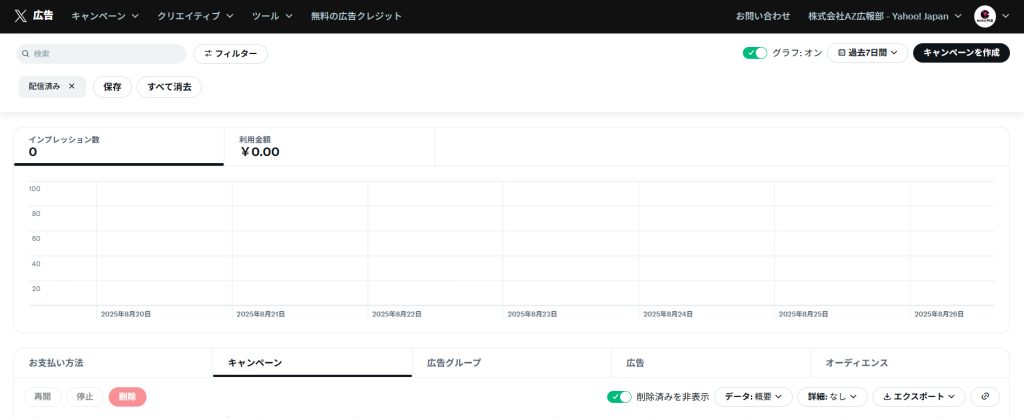Click the キャンペーンを作成 button
Viewport: 1024px width, 418px height.
pos(960,53)
